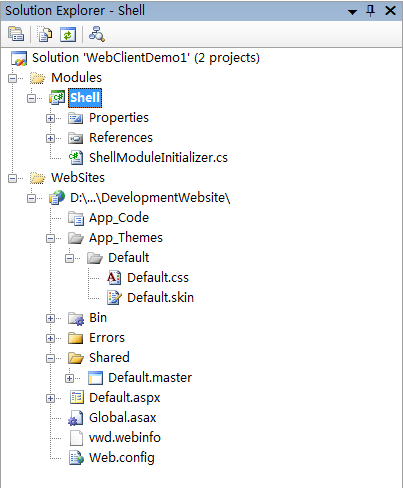Select Default.aspx file
Screen dimensions: 403x488
point(125,398)
